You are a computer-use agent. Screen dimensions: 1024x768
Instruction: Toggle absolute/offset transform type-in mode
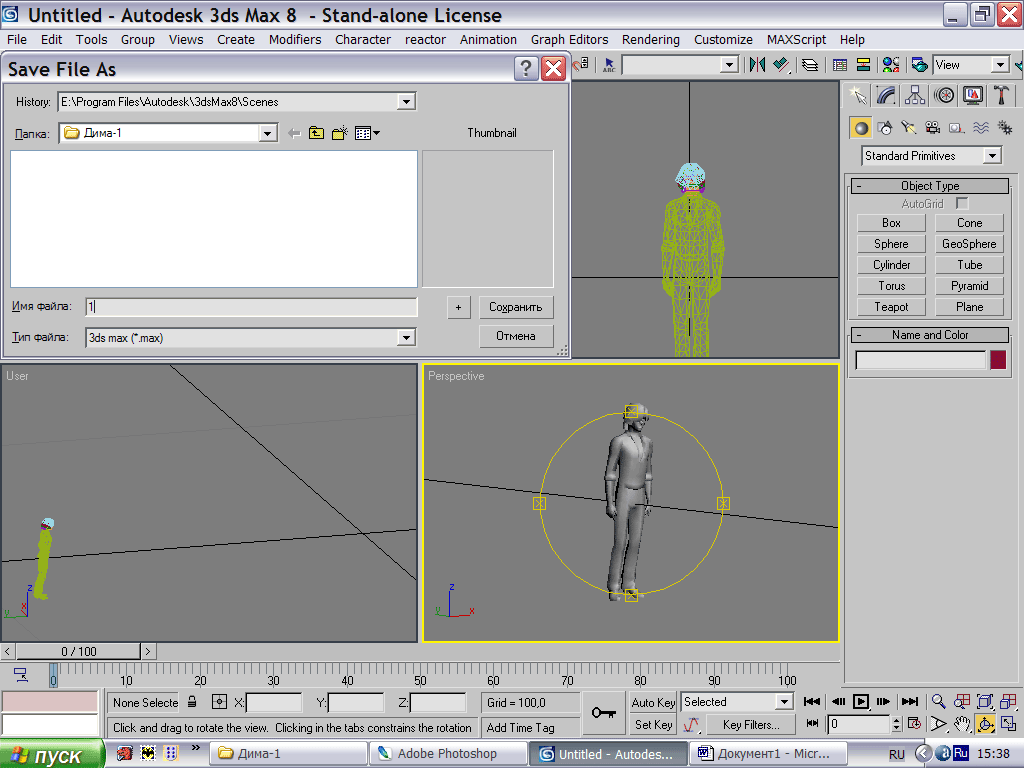[x=219, y=702]
